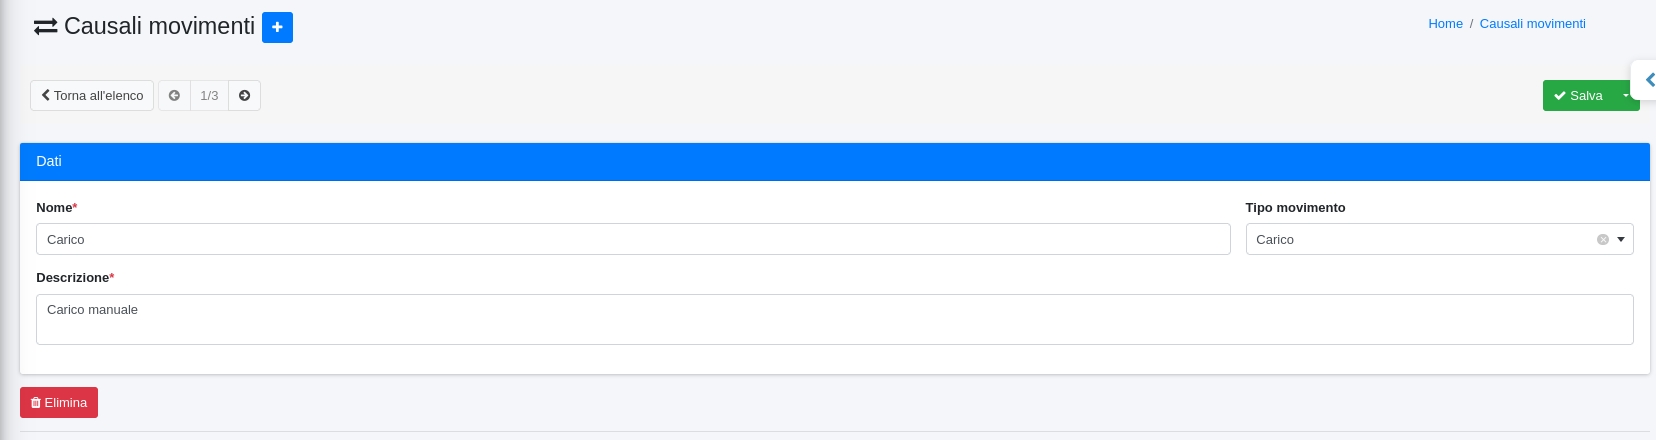Go to the previous record arrow
This screenshot has height=440, width=1656.
tap(174, 96)
